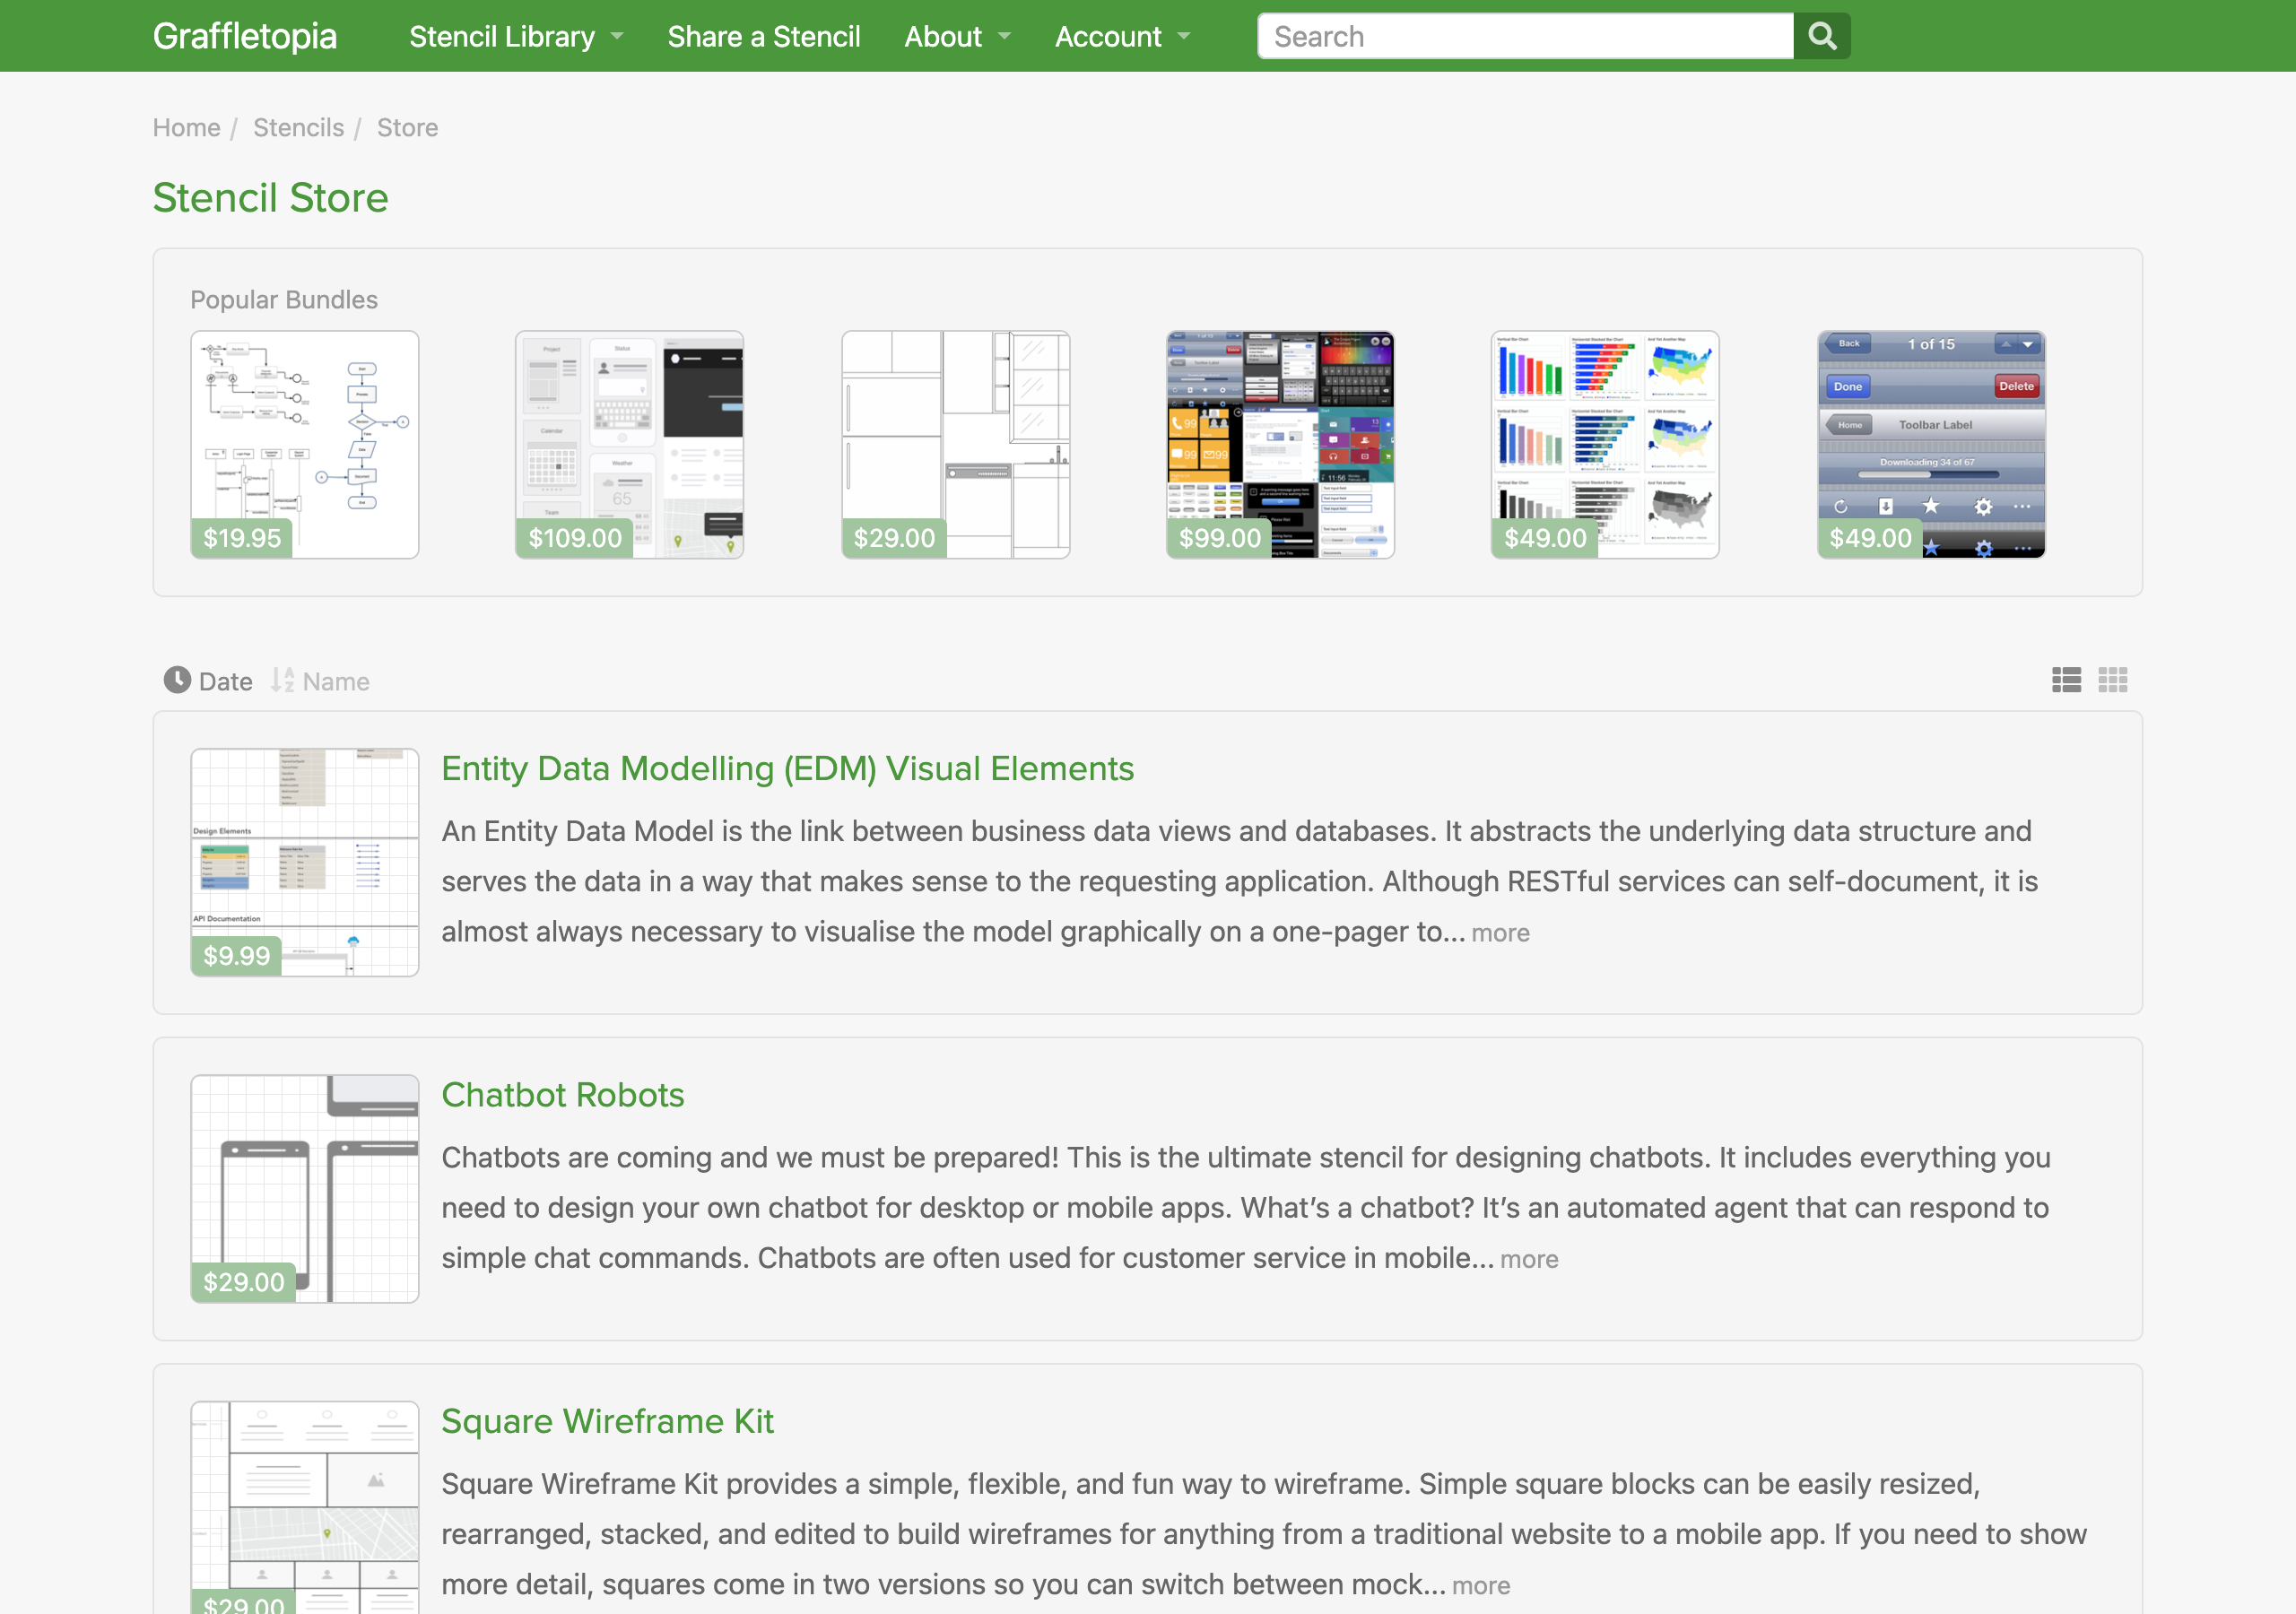
Task: Switch to list view layout icon
Action: [x=2066, y=680]
